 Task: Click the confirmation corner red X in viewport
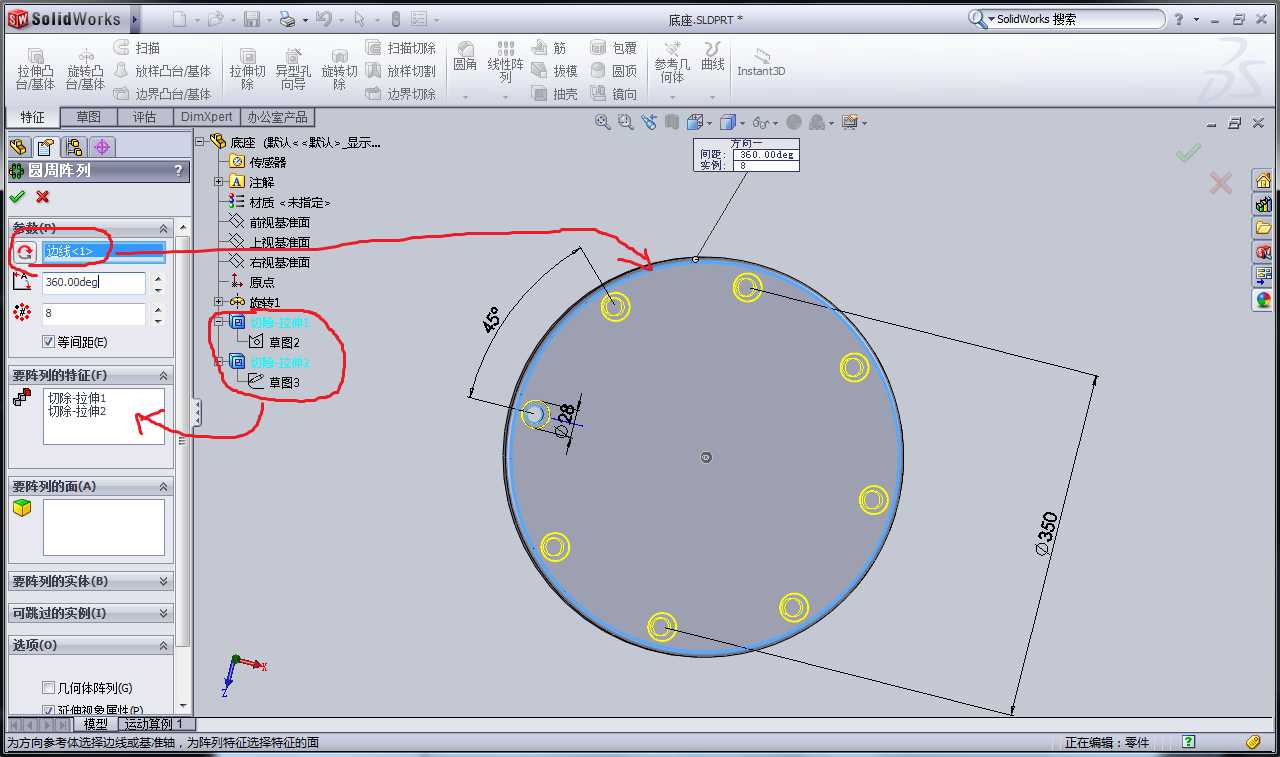[1220, 183]
